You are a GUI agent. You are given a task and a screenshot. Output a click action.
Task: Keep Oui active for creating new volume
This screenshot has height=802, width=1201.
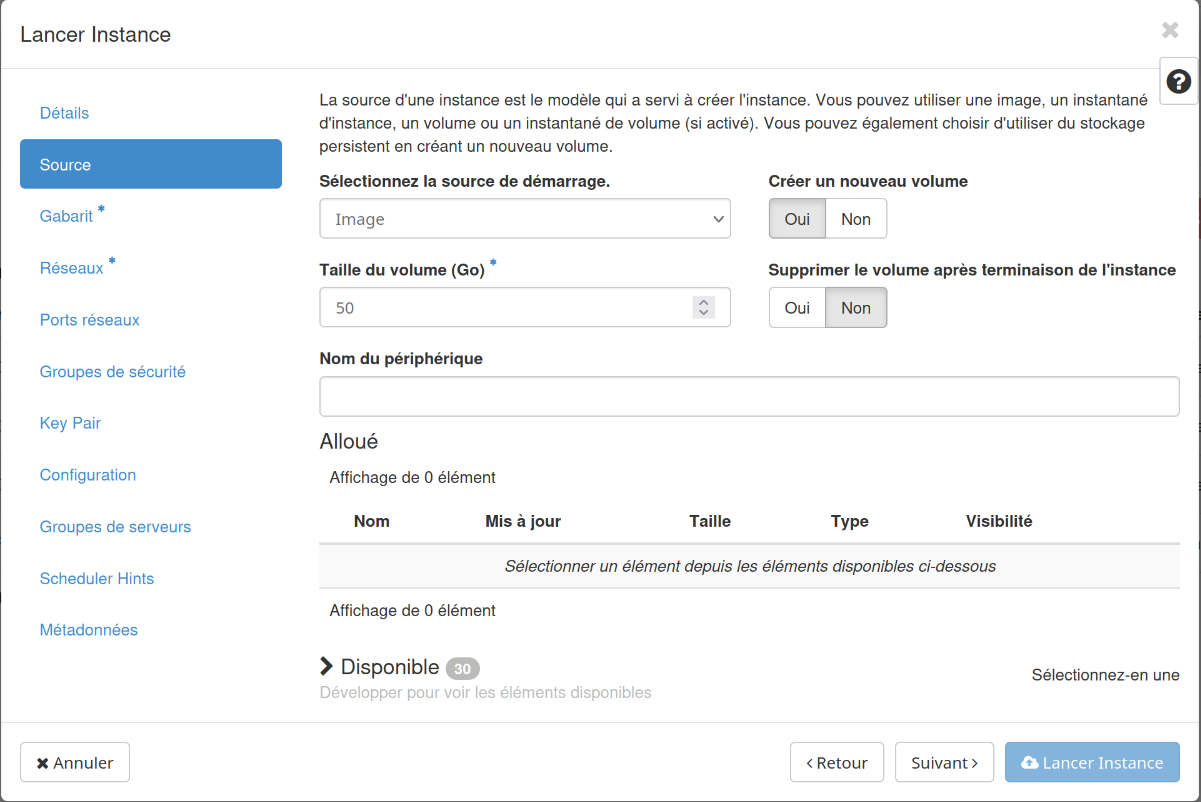pos(796,218)
